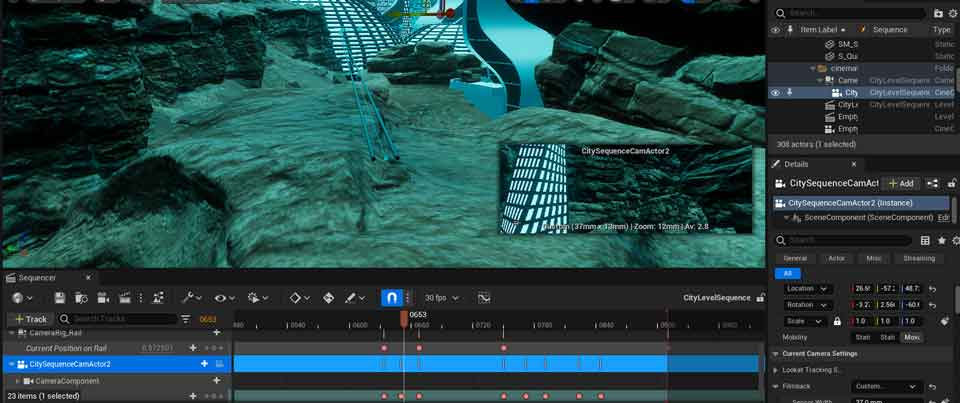Save the current level sequence
Image resolution: width=960 pixels, height=403 pixels.
click(x=59, y=298)
